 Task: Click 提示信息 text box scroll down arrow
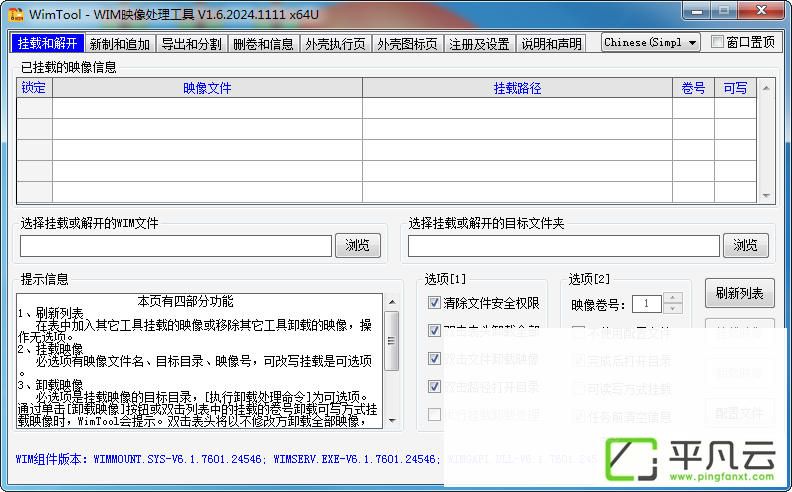[392, 420]
